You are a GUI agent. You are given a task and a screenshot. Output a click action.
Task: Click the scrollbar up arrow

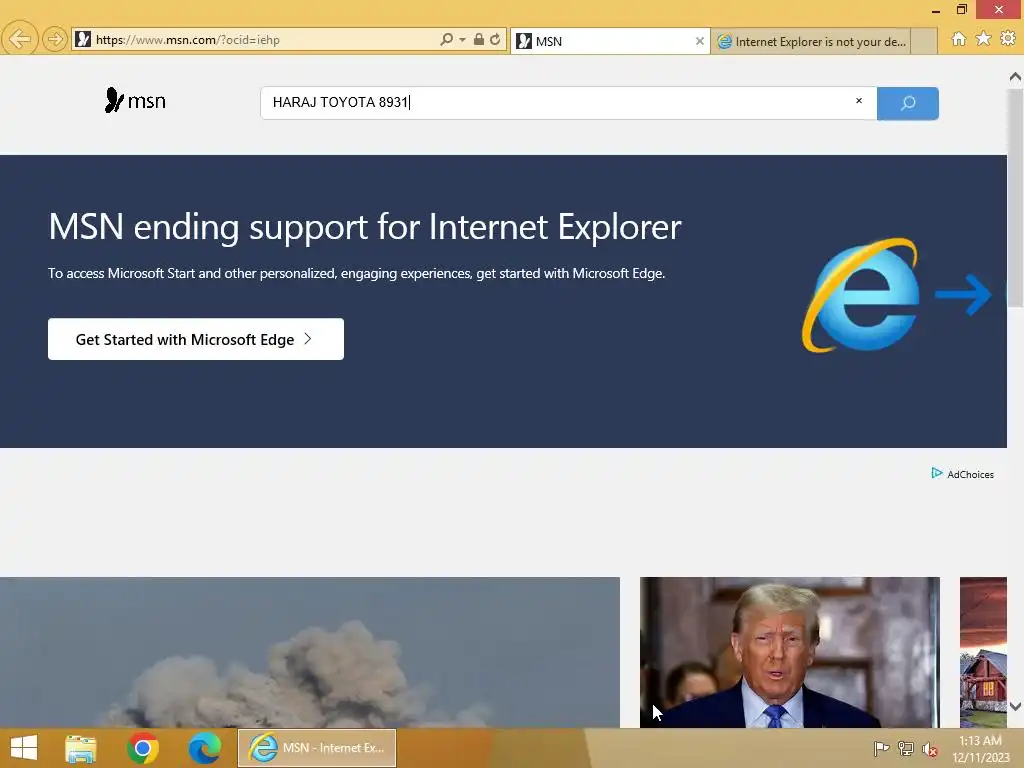1015,77
